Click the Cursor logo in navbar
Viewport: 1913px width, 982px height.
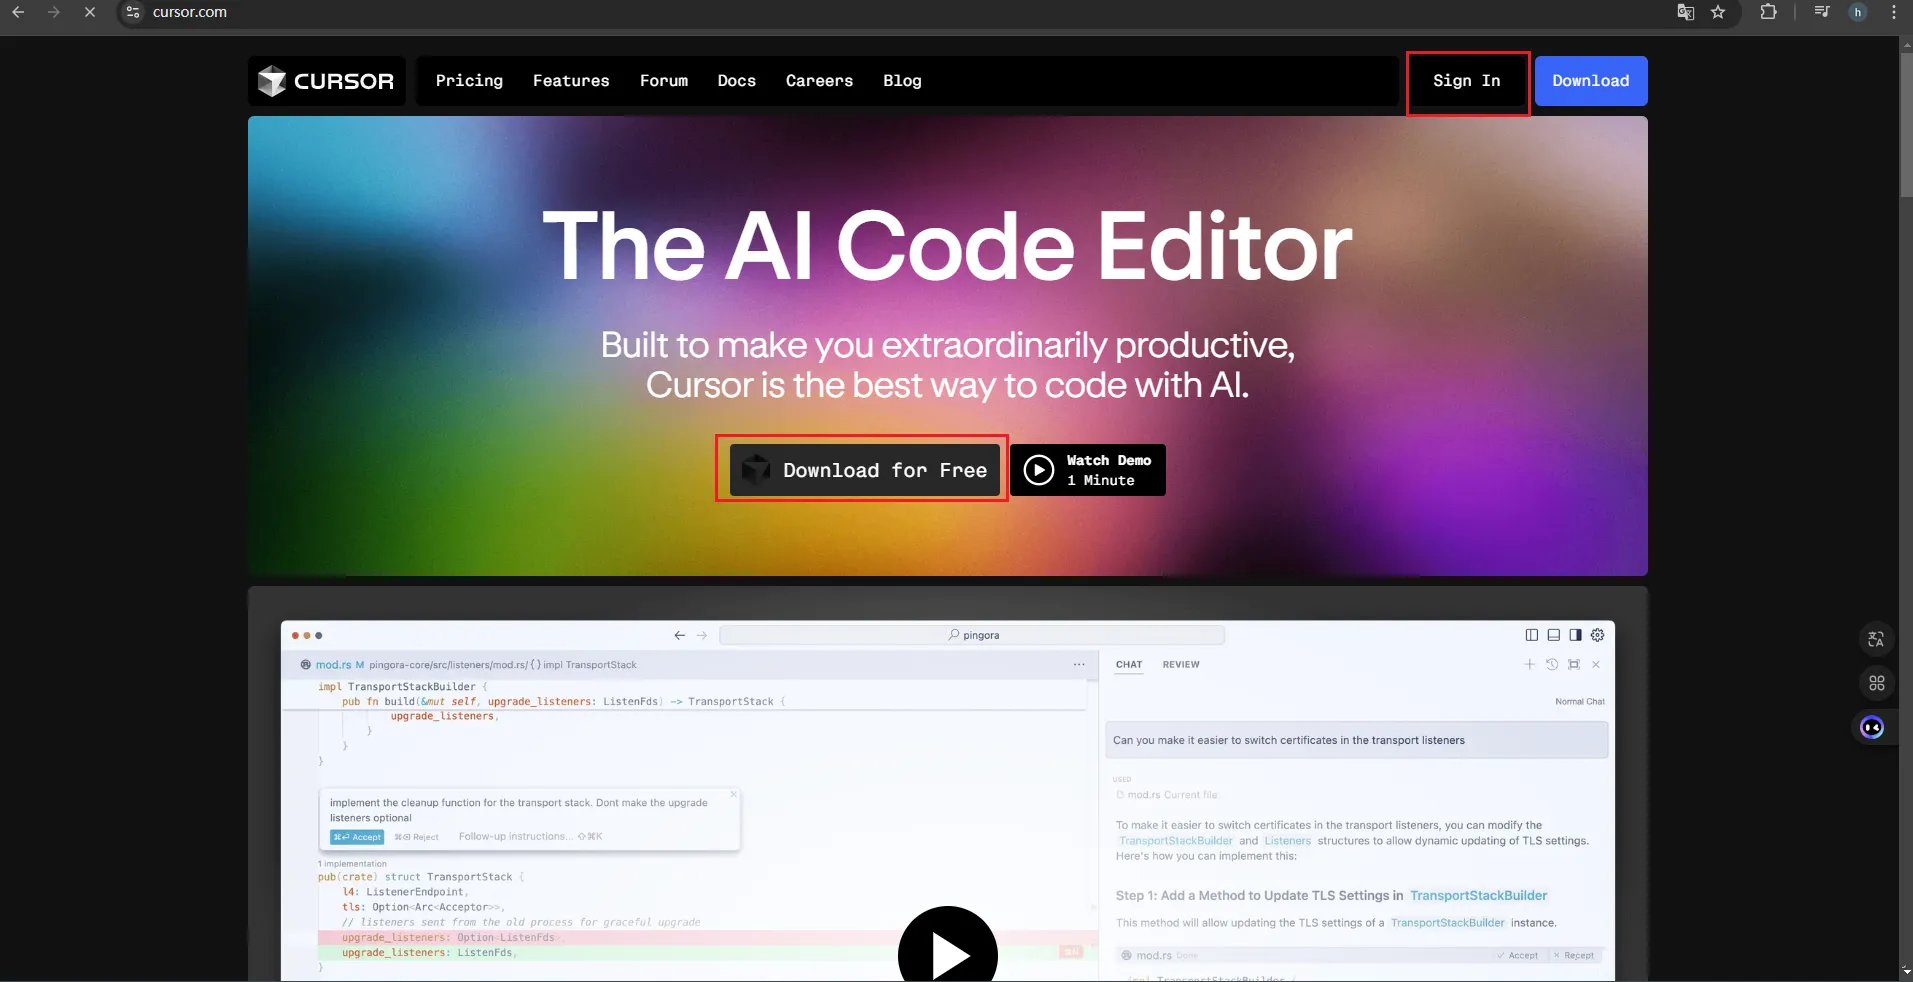(x=326, y=81)
